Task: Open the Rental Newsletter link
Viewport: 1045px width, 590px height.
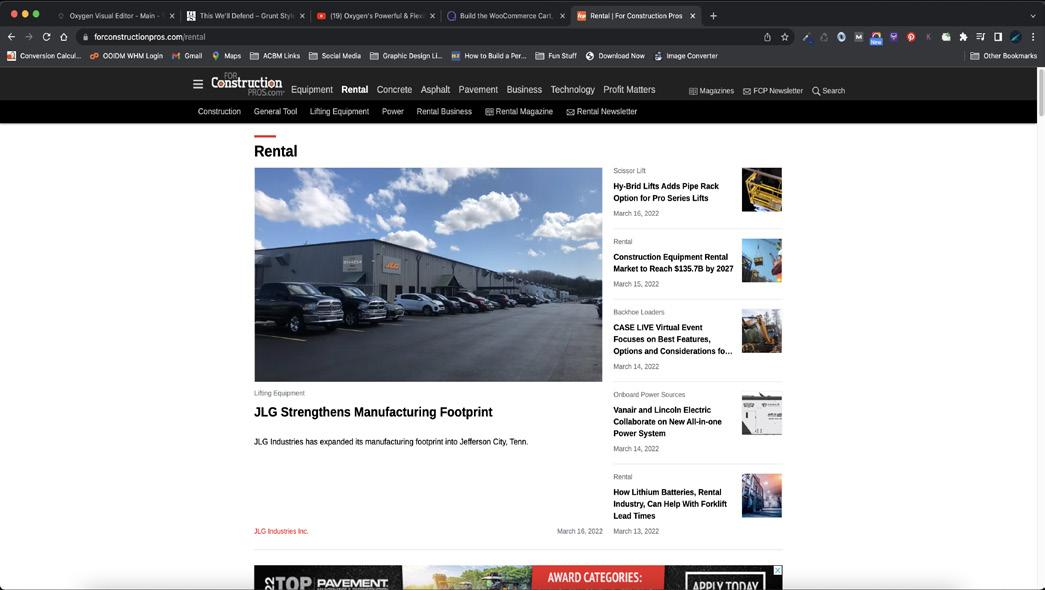Action: click(x=602, y=111)
